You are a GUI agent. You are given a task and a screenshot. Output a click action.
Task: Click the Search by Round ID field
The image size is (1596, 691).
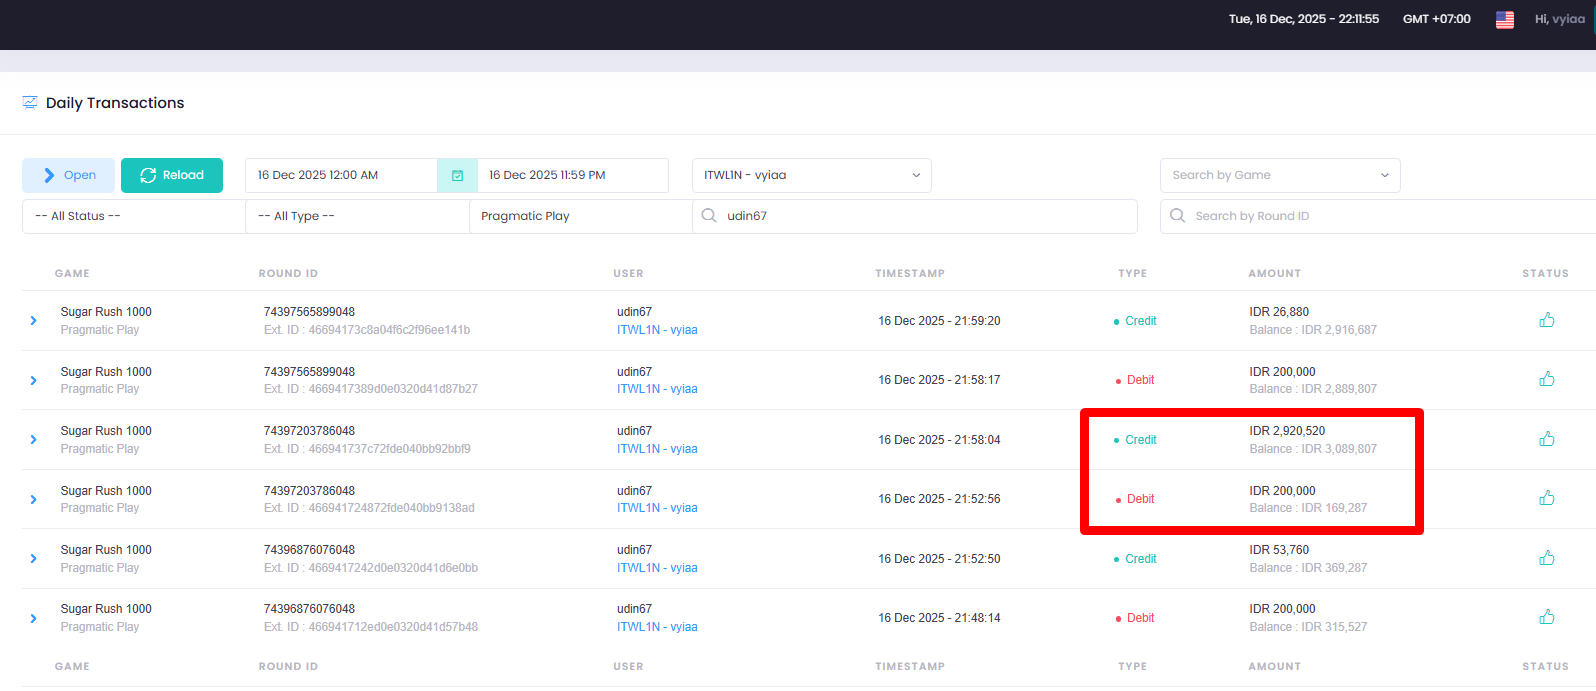[1378, 216]
